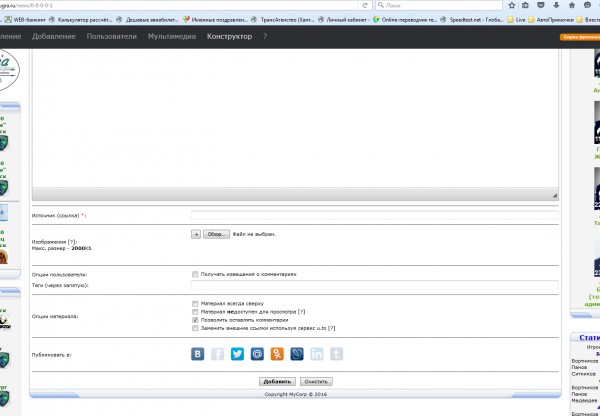Click the browser reload icon

point(365,5)
